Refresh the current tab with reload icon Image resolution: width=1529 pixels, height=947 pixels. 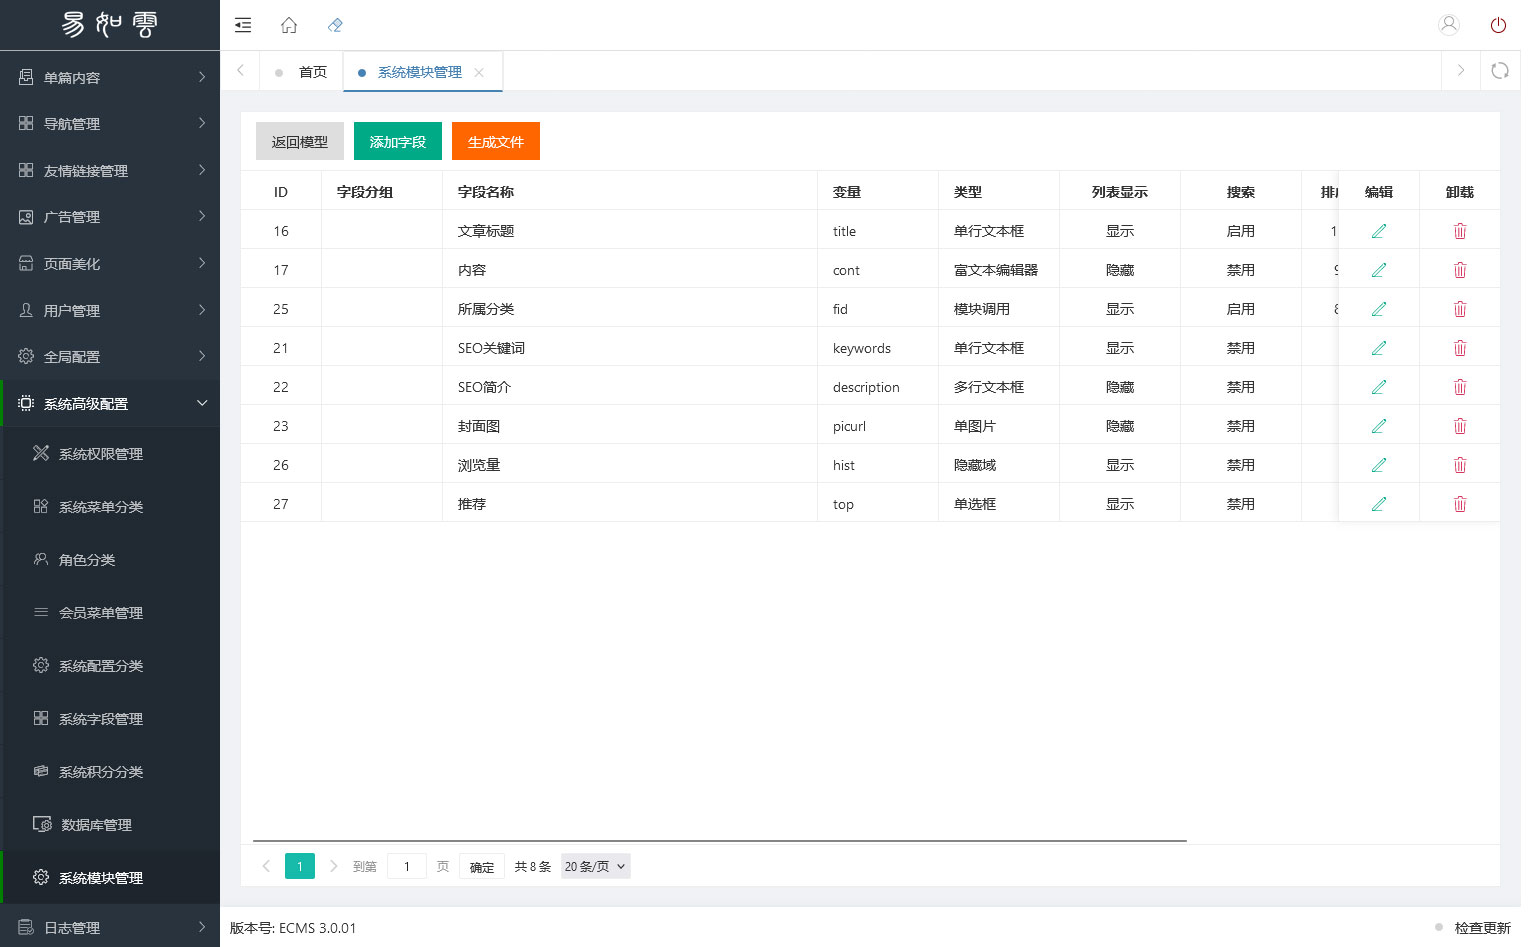[1499, 71]
